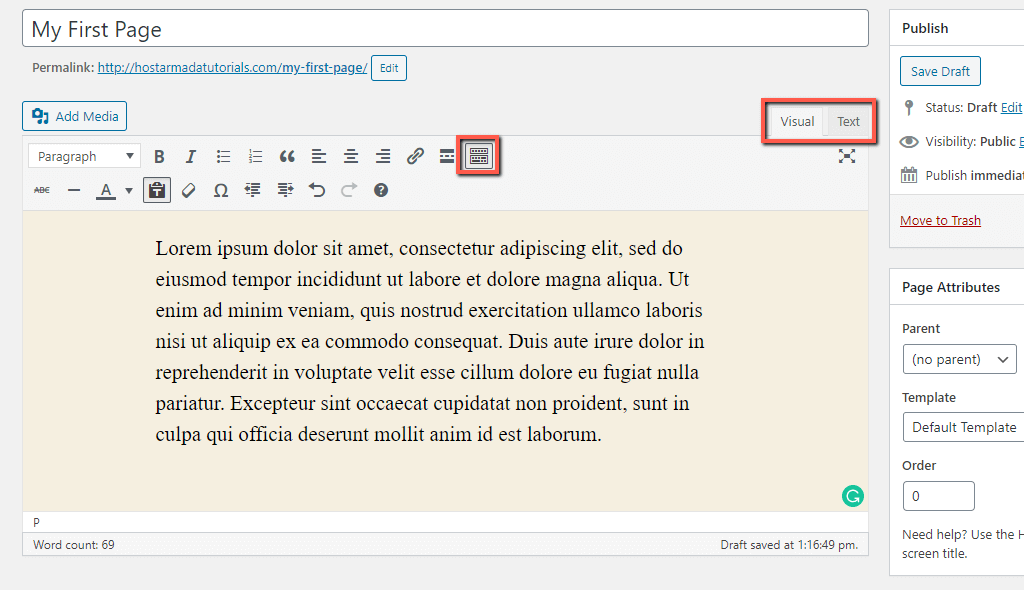Image resolution: width=1024 pixels, height=590 pixels.
Task: Switch to the Text editor tab
Action: click(x=848, y=122)
